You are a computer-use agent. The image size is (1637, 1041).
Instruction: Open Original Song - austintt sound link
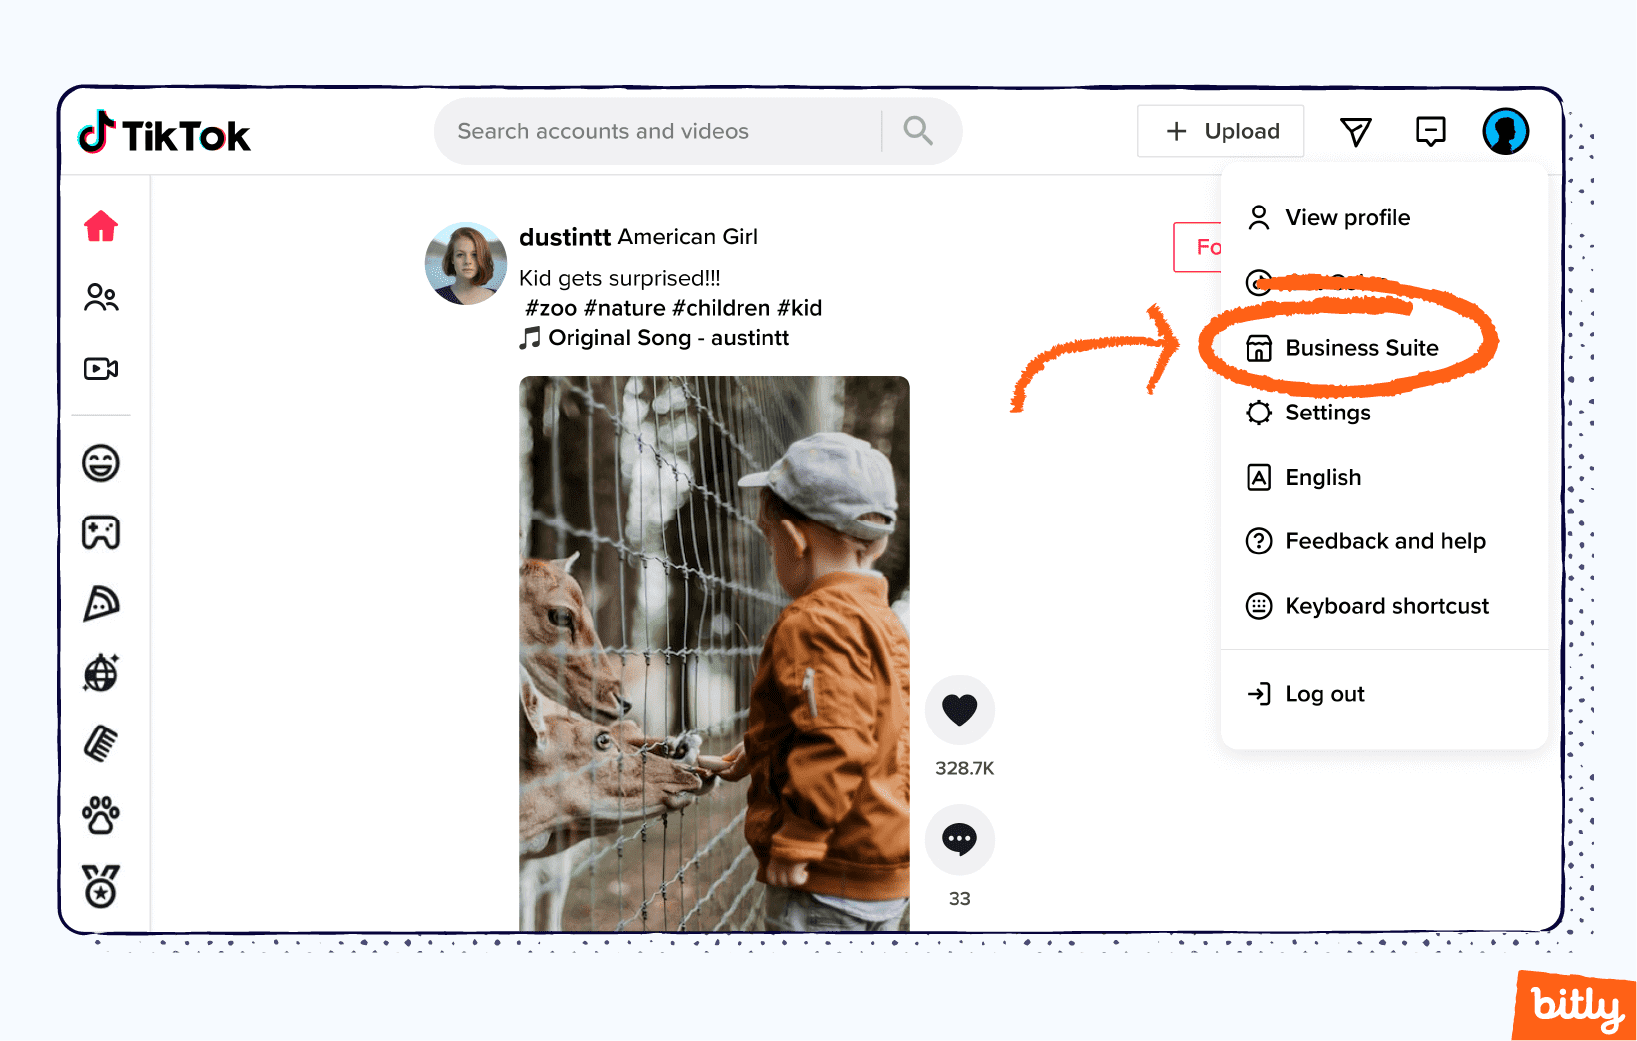click(x=655, y=338)
